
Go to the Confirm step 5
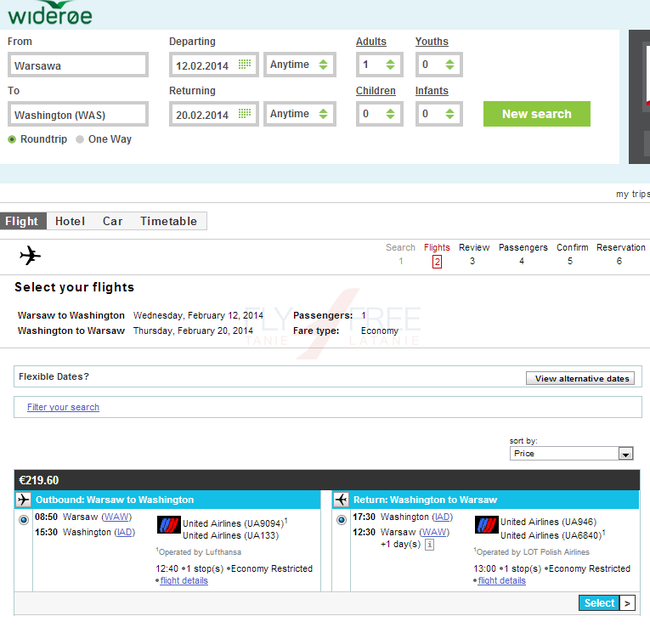(572, 254)
